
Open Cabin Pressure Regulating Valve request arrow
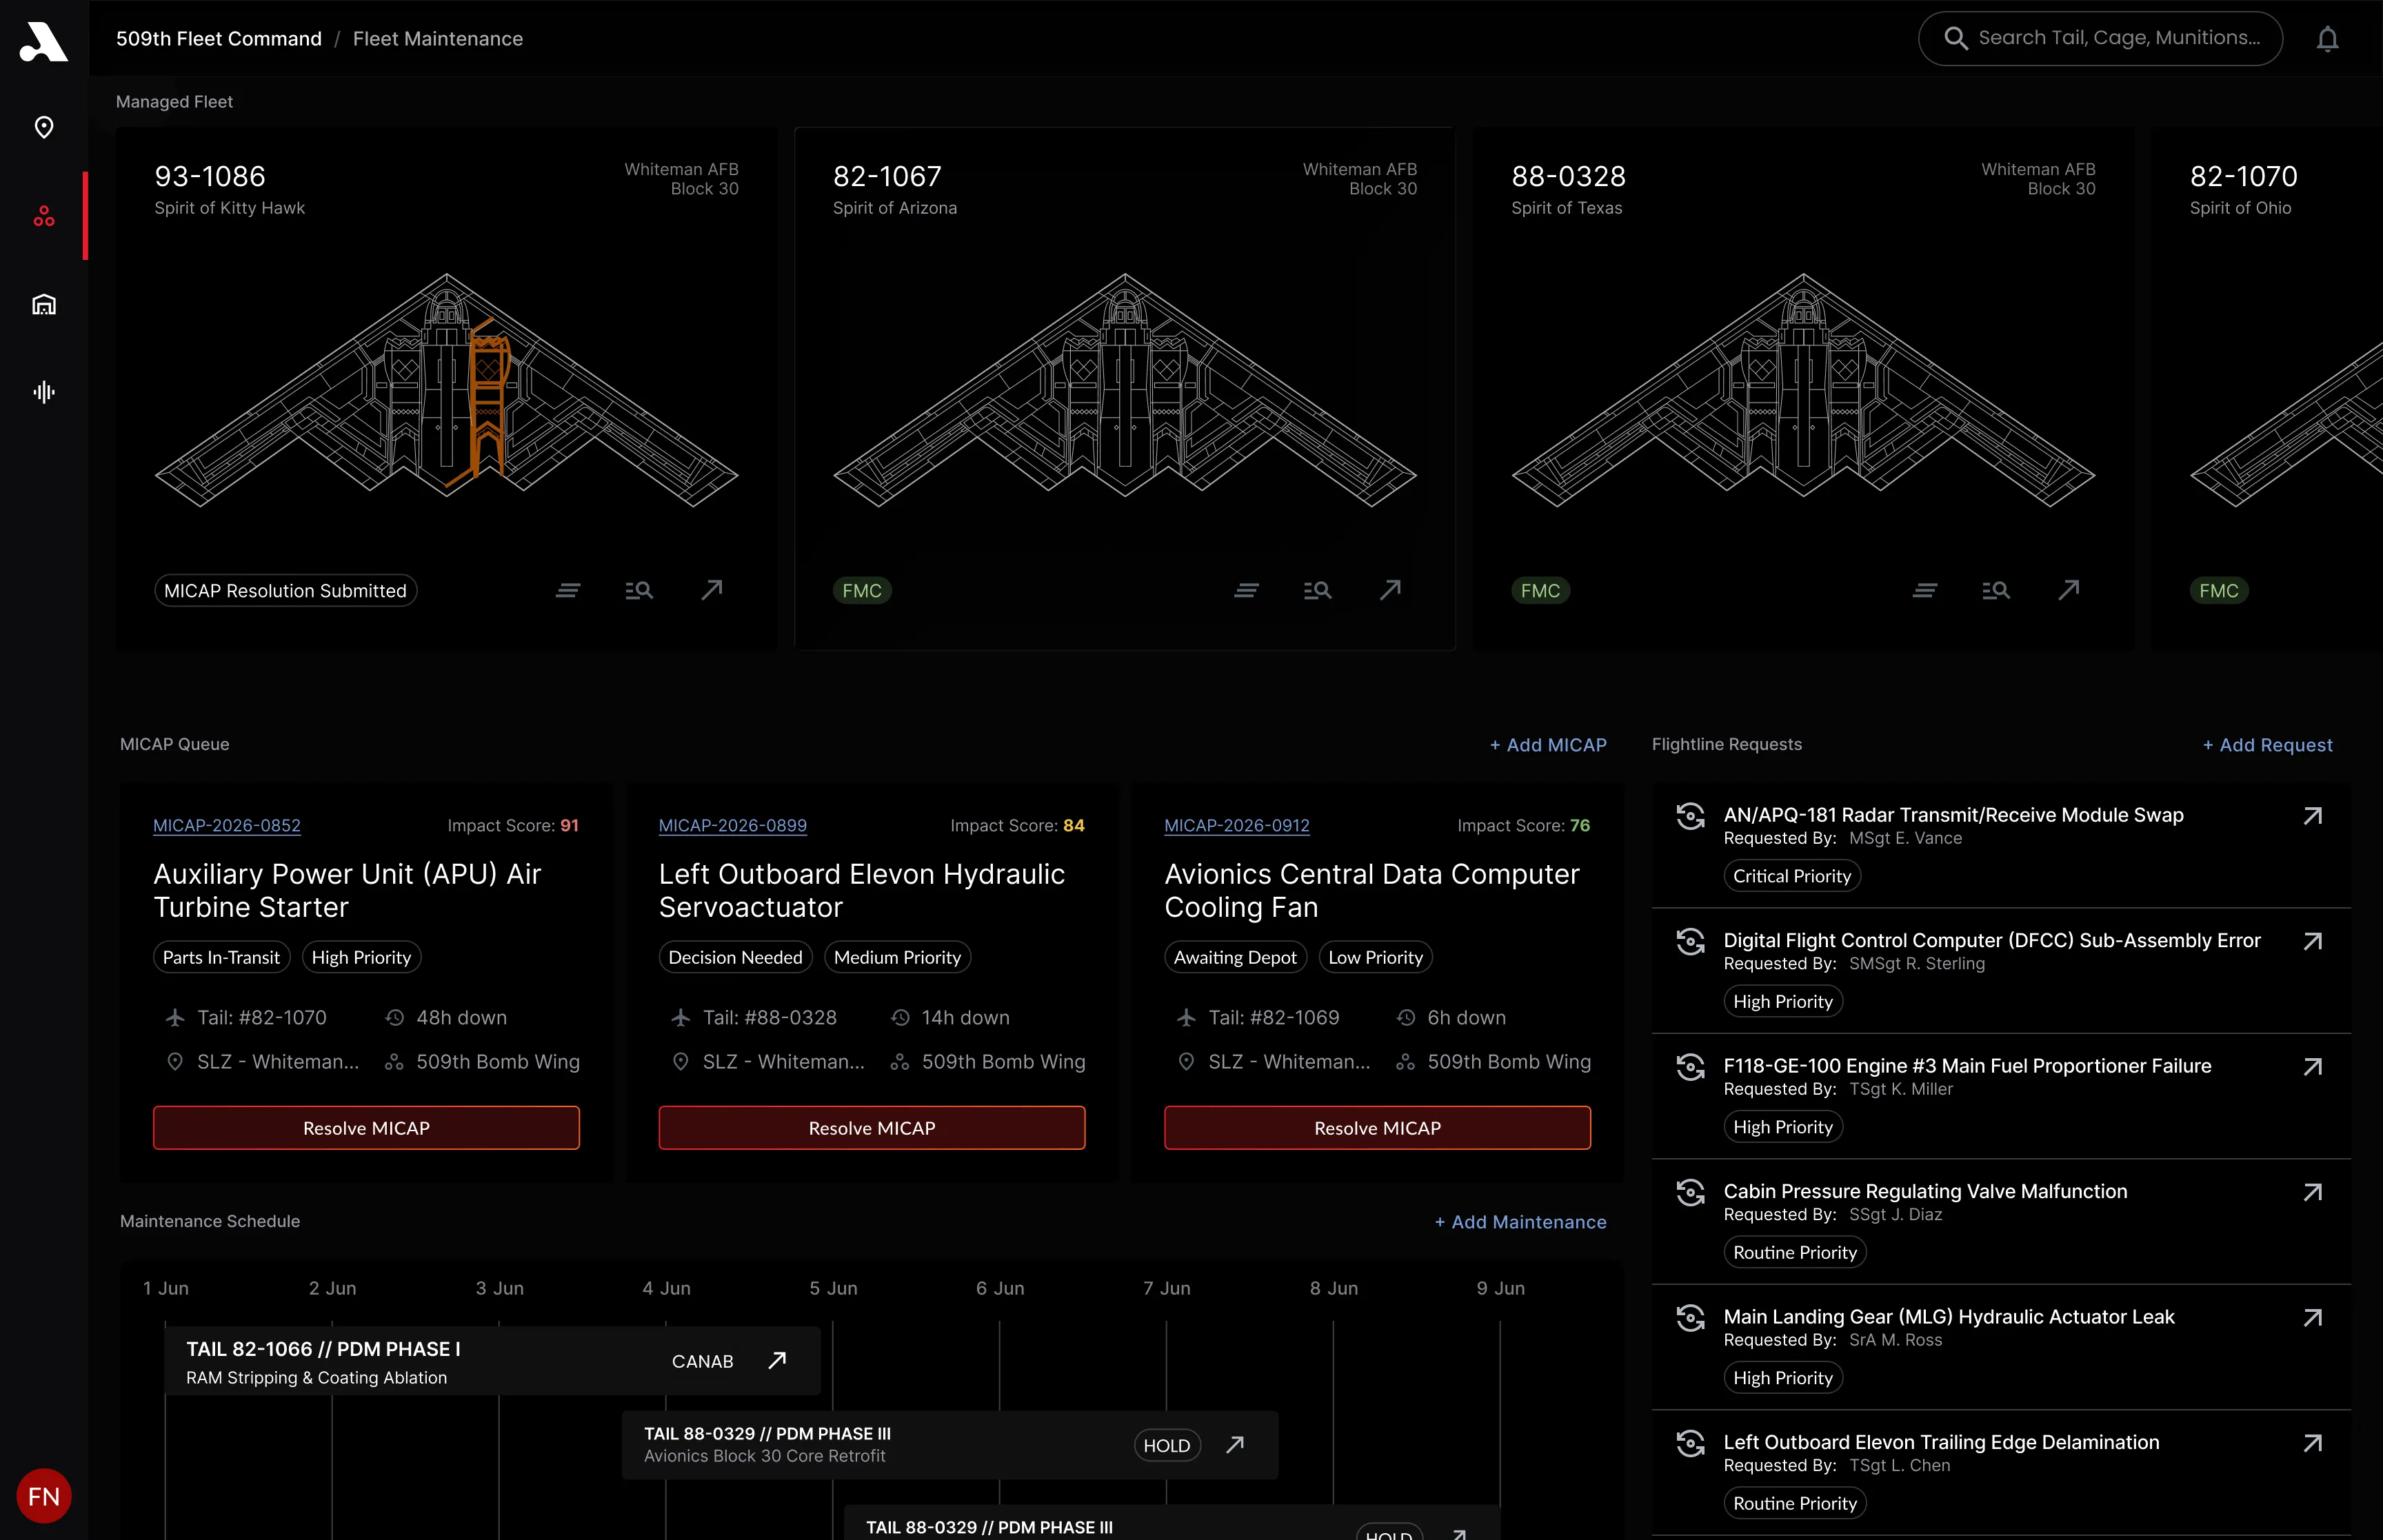tap(2312, 1192)
